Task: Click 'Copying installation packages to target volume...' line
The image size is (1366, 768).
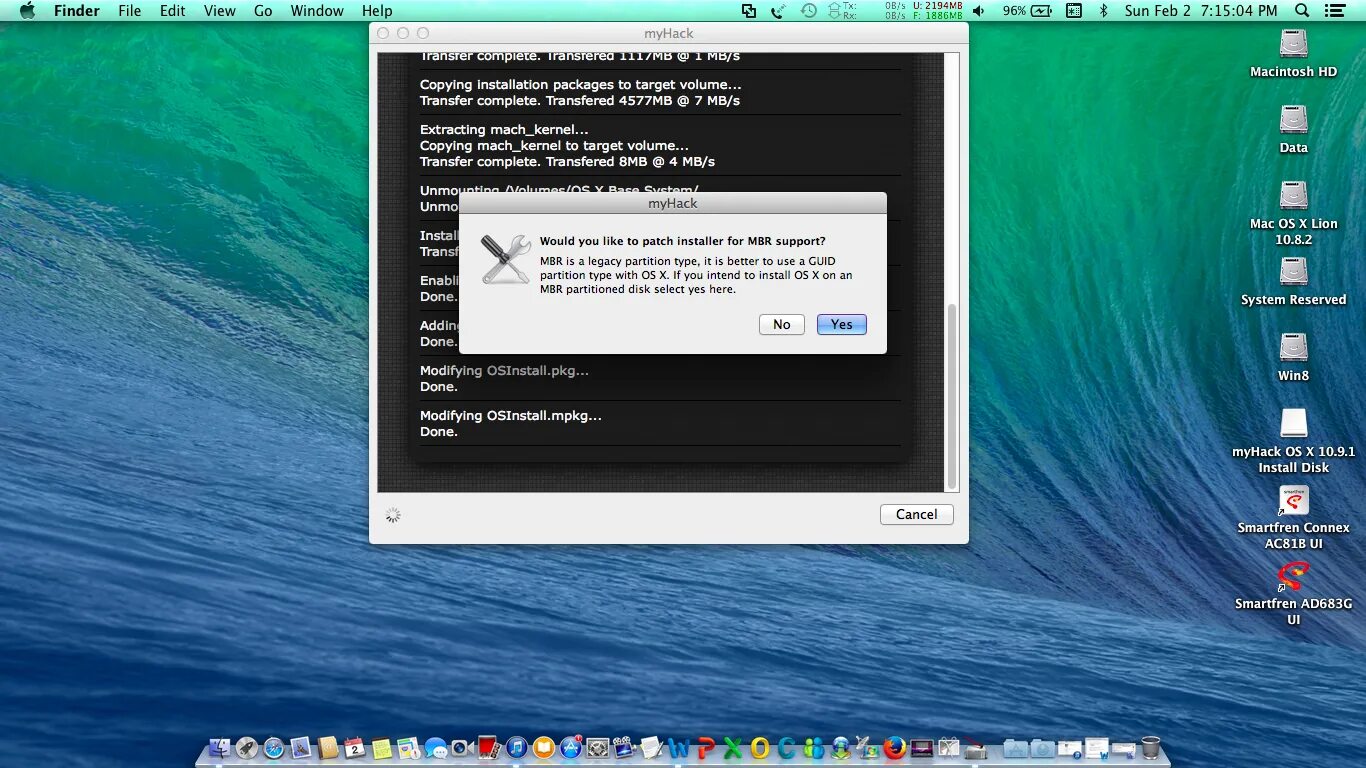Action: click(581, 84)
